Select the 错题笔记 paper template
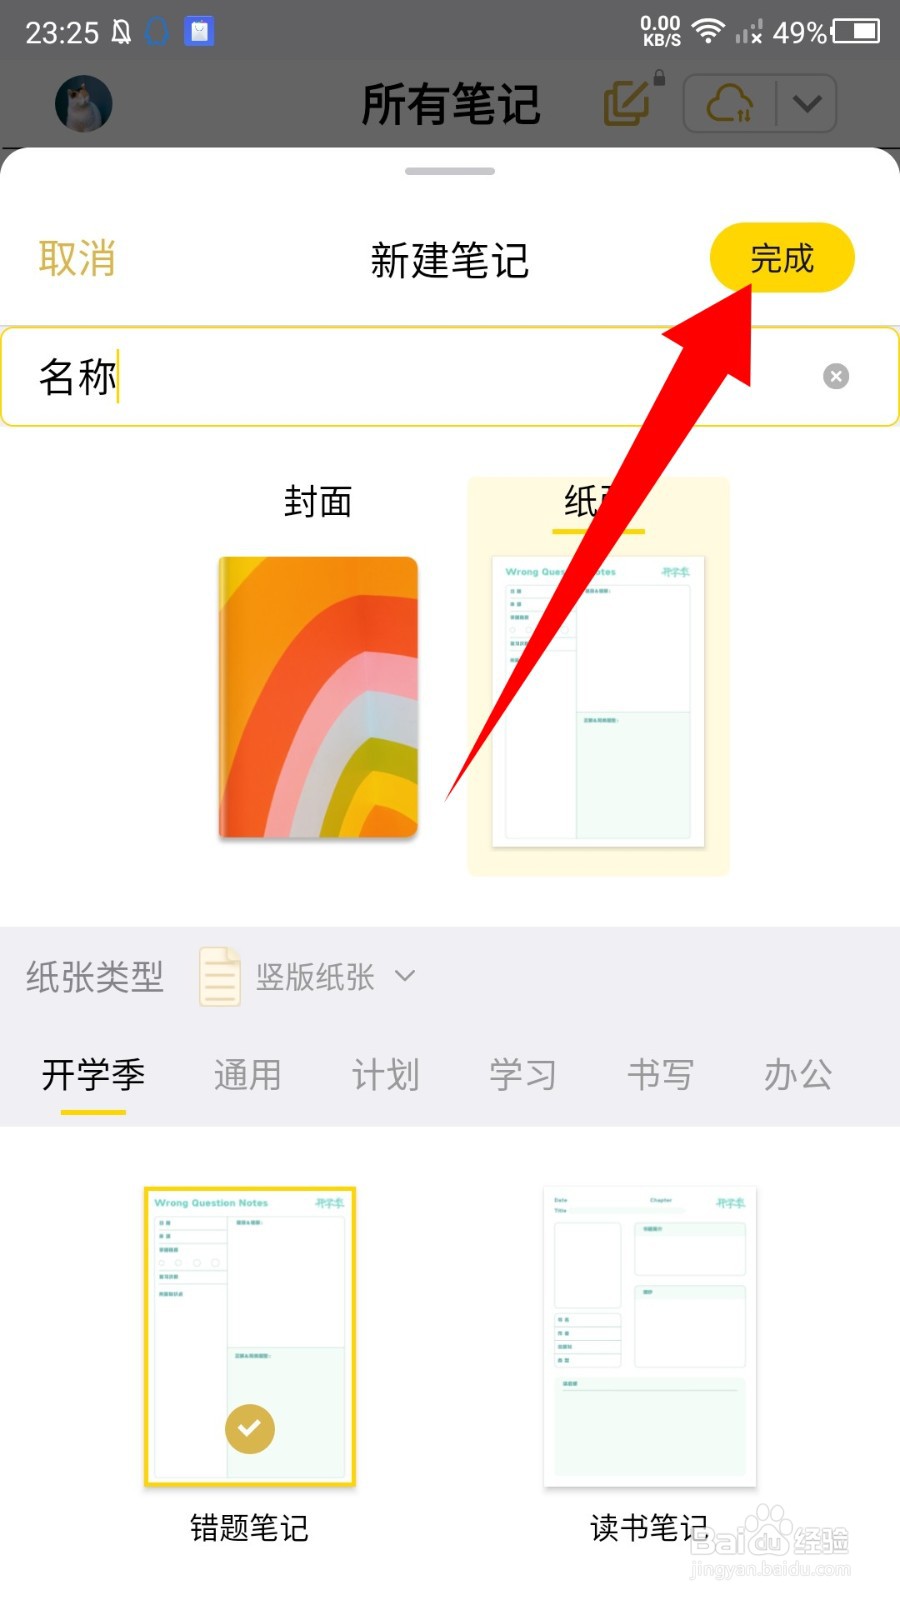 (x=250, y=1336)
